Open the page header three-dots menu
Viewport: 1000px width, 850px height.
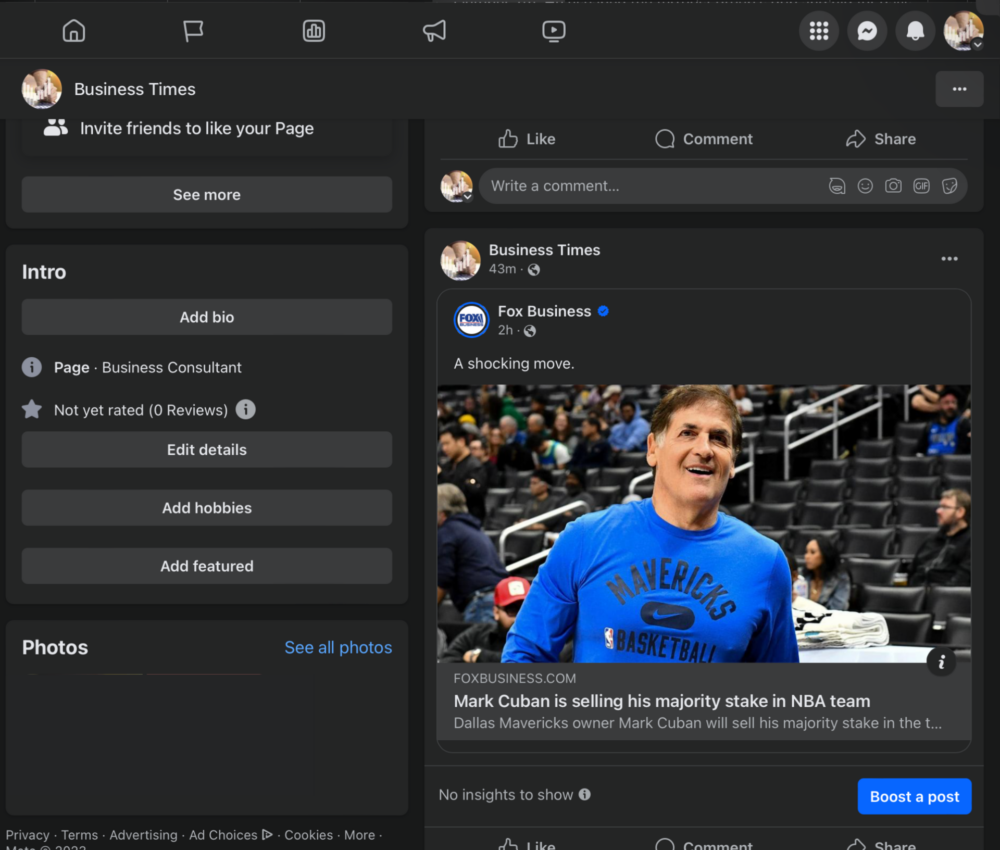pos(959,89)
